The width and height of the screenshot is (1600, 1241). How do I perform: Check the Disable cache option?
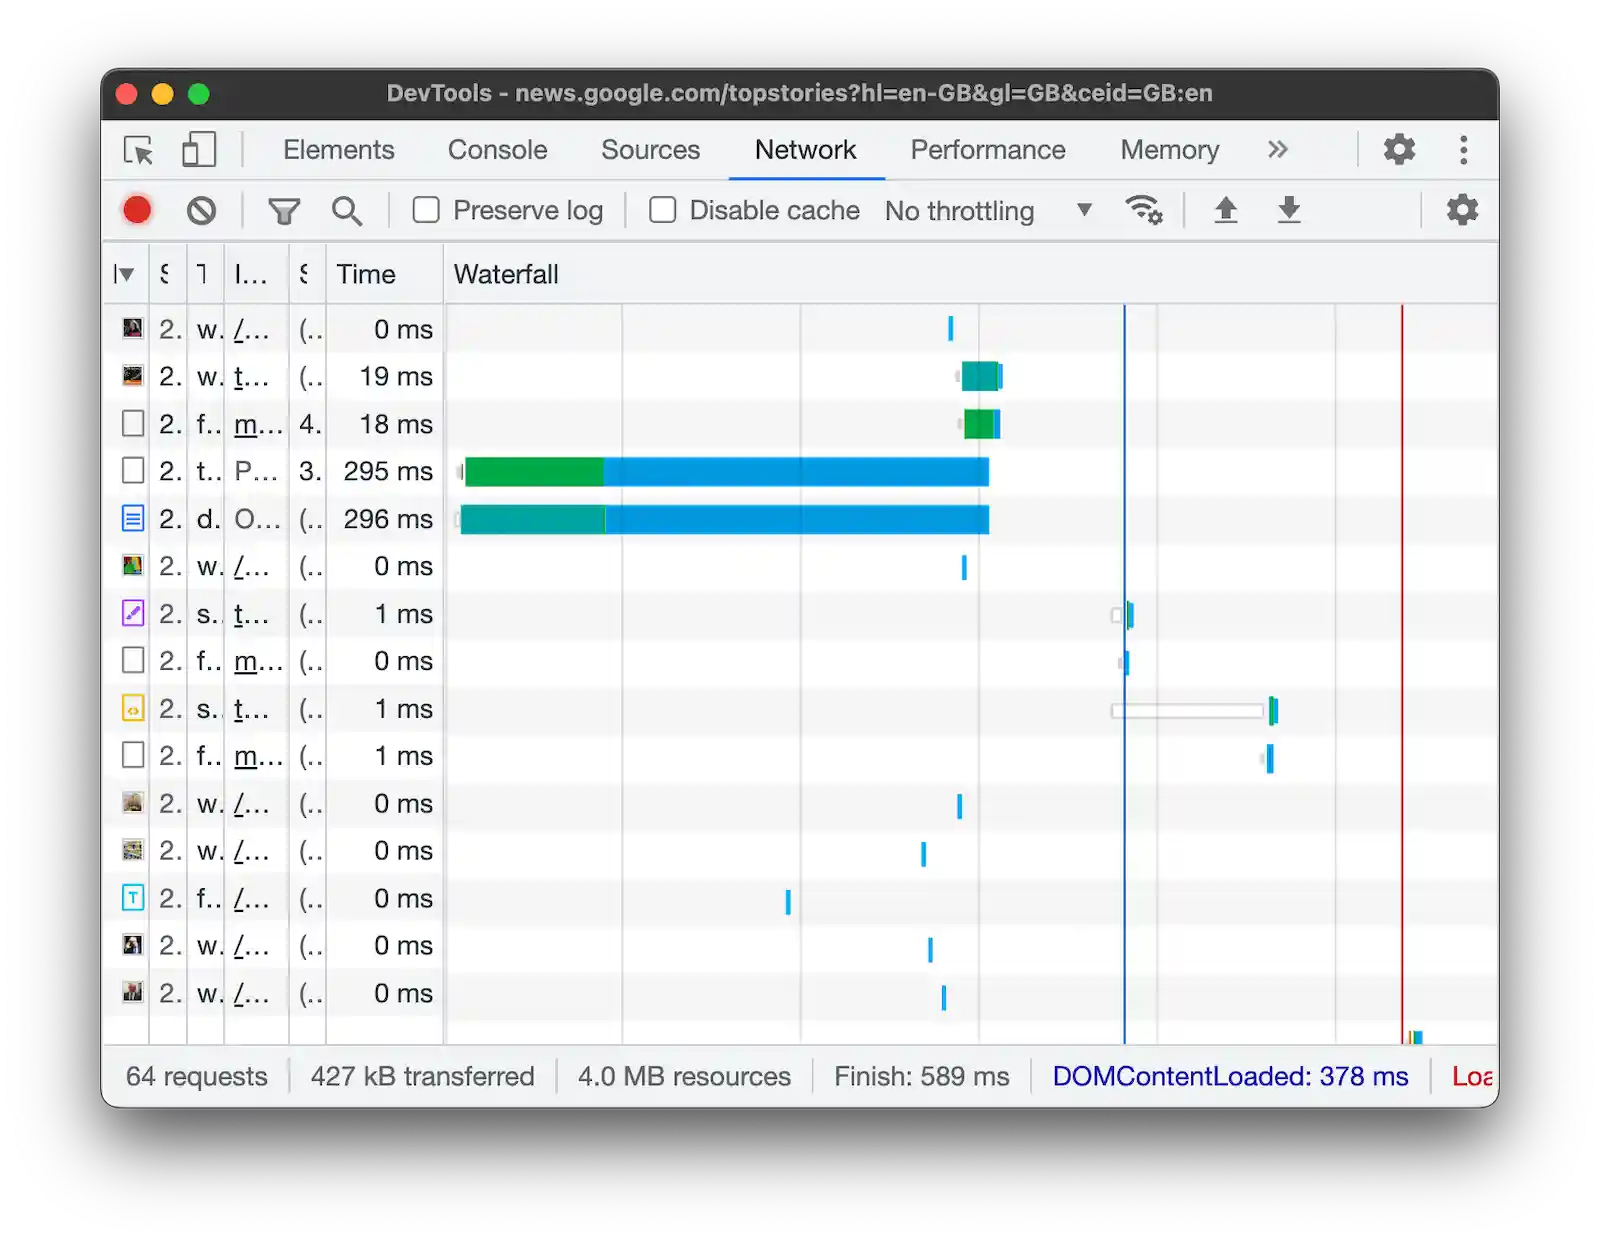(663, 210)
